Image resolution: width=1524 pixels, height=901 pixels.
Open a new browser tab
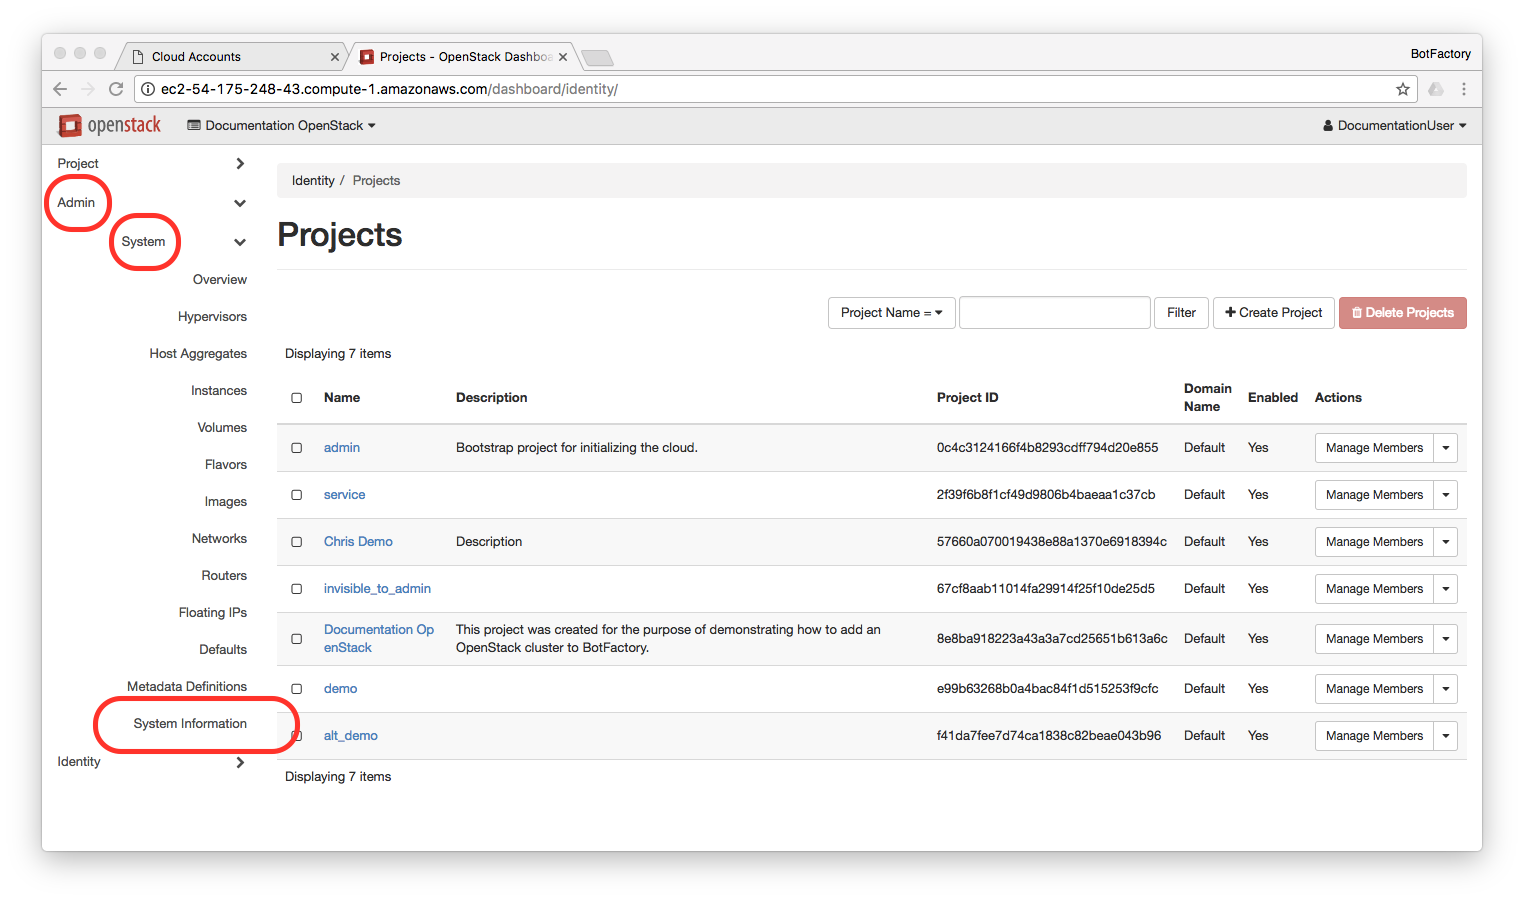(597, 57)
